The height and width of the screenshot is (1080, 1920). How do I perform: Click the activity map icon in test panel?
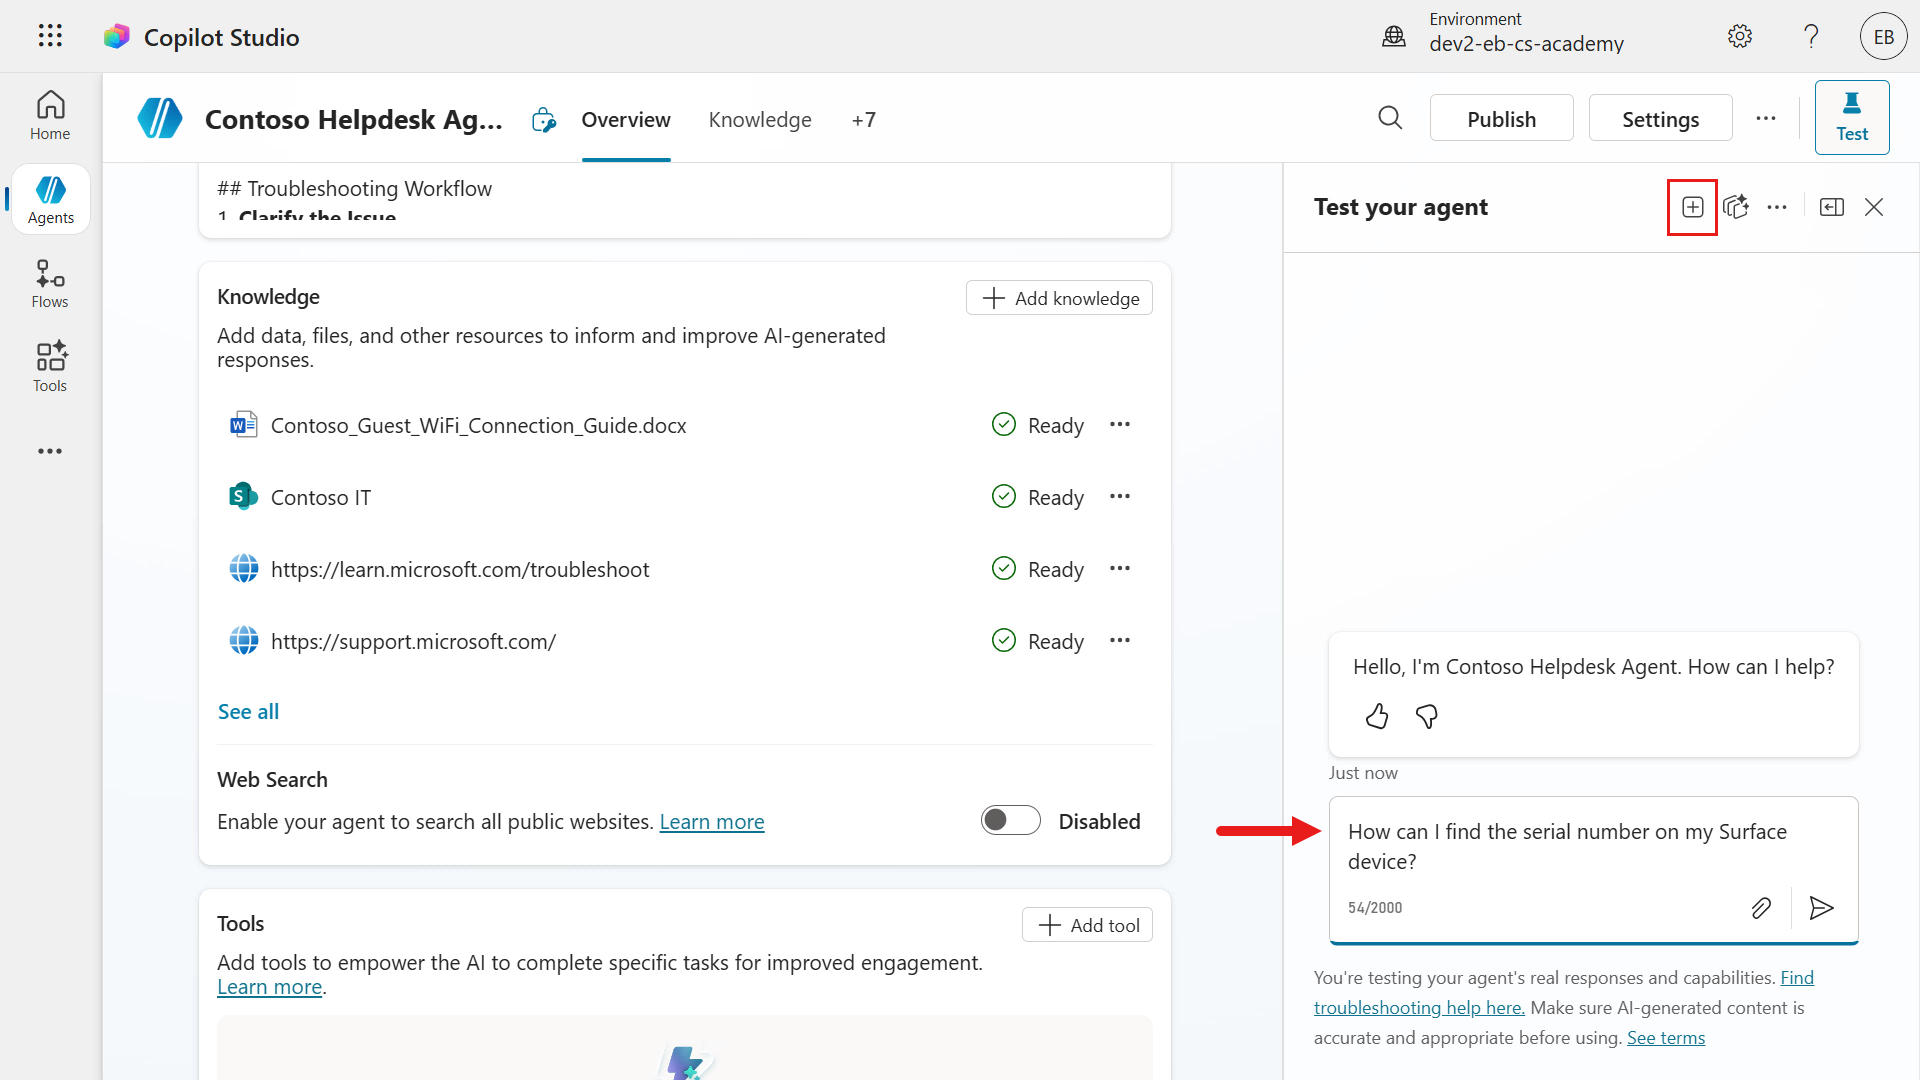pos(1736,207)
